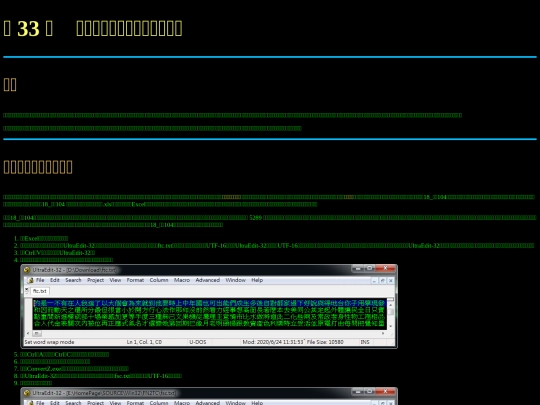Open the File menu in the ftc.txt window
The height and width of the screenshot is (405, 540).
pos(40,280)
